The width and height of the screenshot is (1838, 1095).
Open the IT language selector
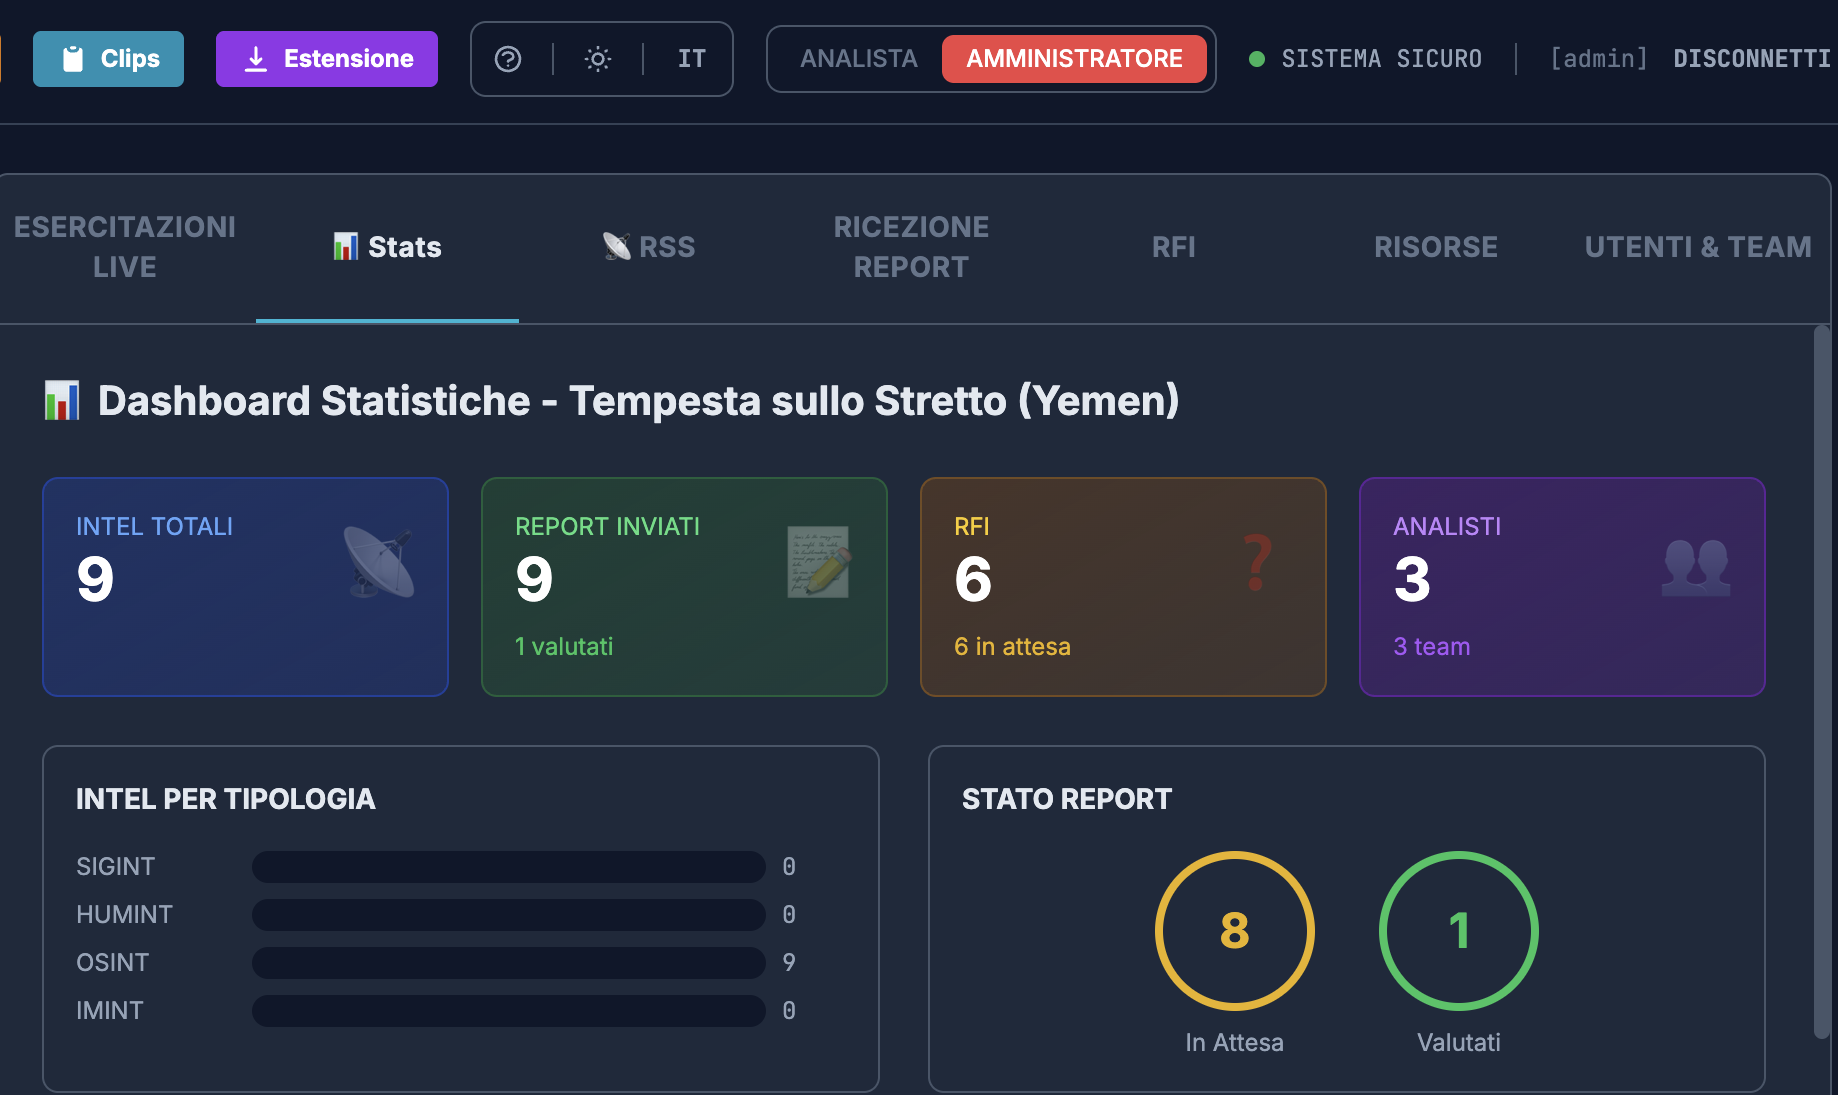tap(691, 59)
